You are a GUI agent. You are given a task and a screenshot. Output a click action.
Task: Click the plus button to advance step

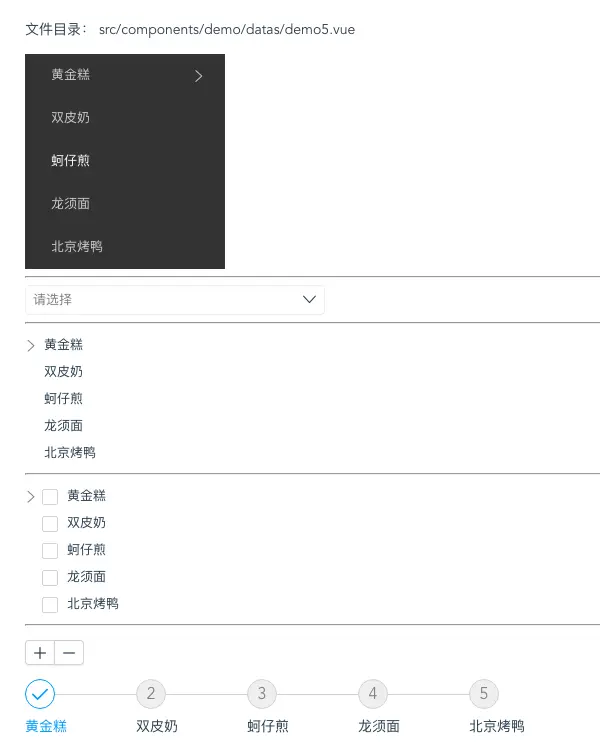pos(40,653)
